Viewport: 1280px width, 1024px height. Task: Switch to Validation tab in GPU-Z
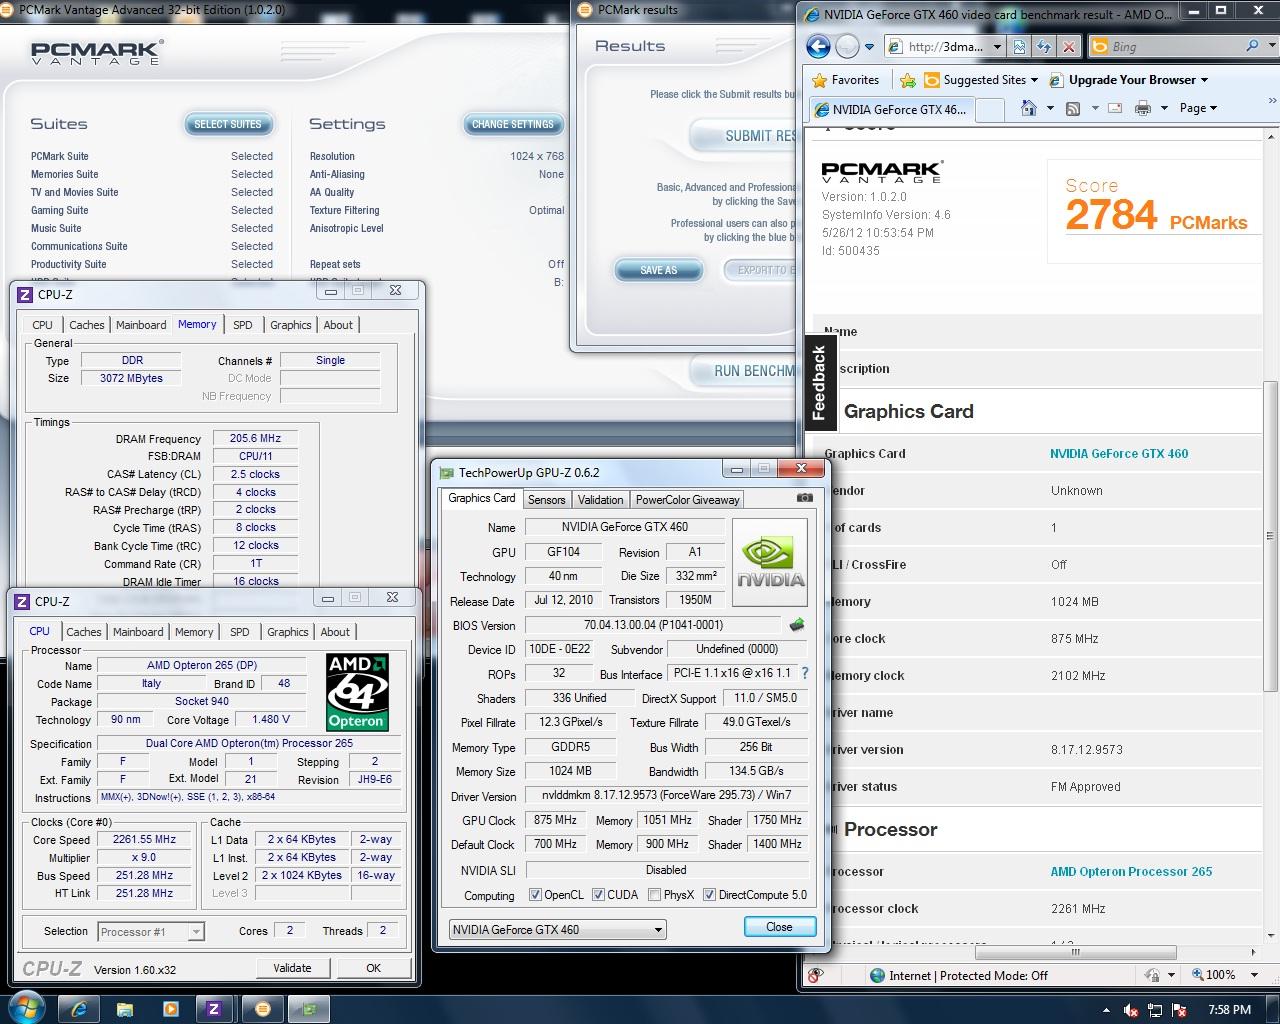coord(601,499)
